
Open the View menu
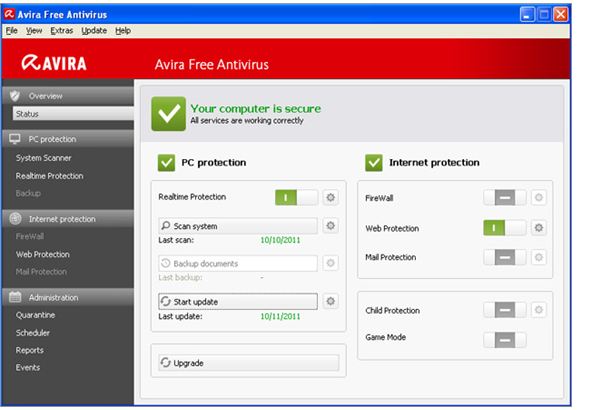click(34, 31)
